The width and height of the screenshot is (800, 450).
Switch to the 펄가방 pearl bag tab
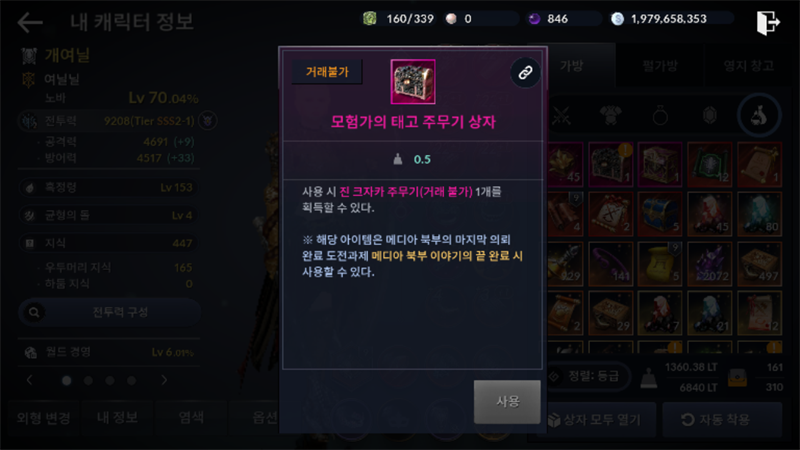(x=660, y=65)
